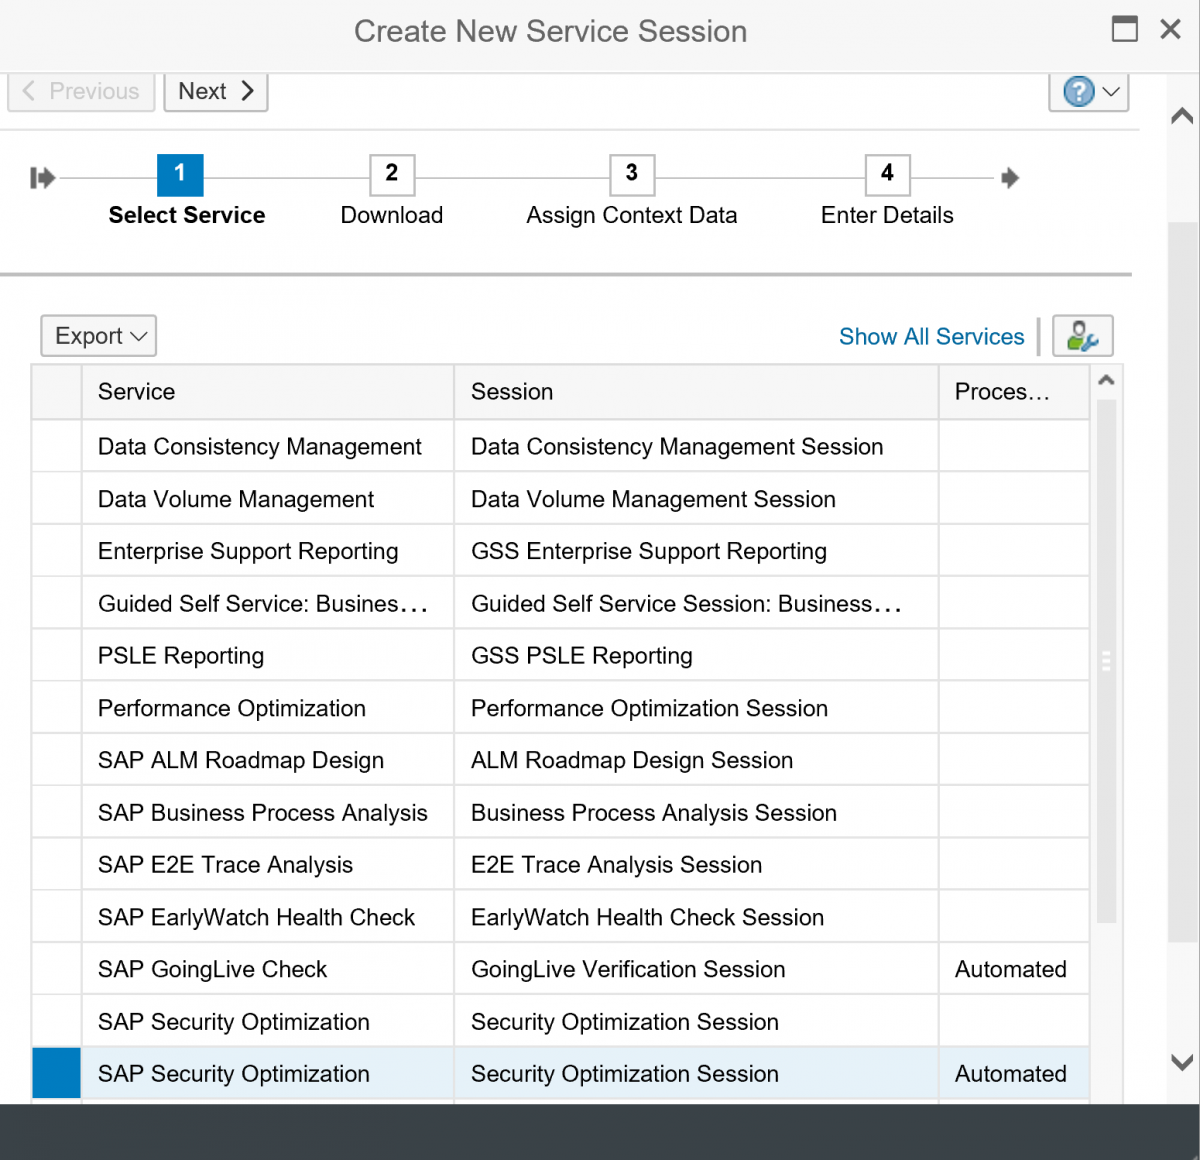Open the chevron next to the help icon
1200x1160 pixels.
(x=1110, y=91)
